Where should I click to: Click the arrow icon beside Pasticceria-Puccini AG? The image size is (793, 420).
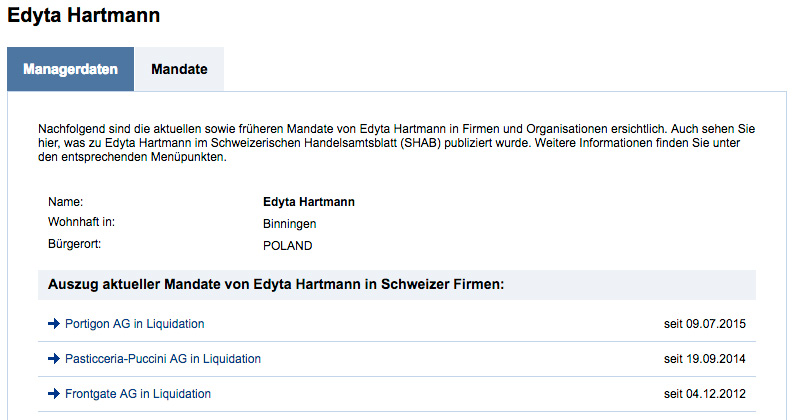tap(54, 359)
